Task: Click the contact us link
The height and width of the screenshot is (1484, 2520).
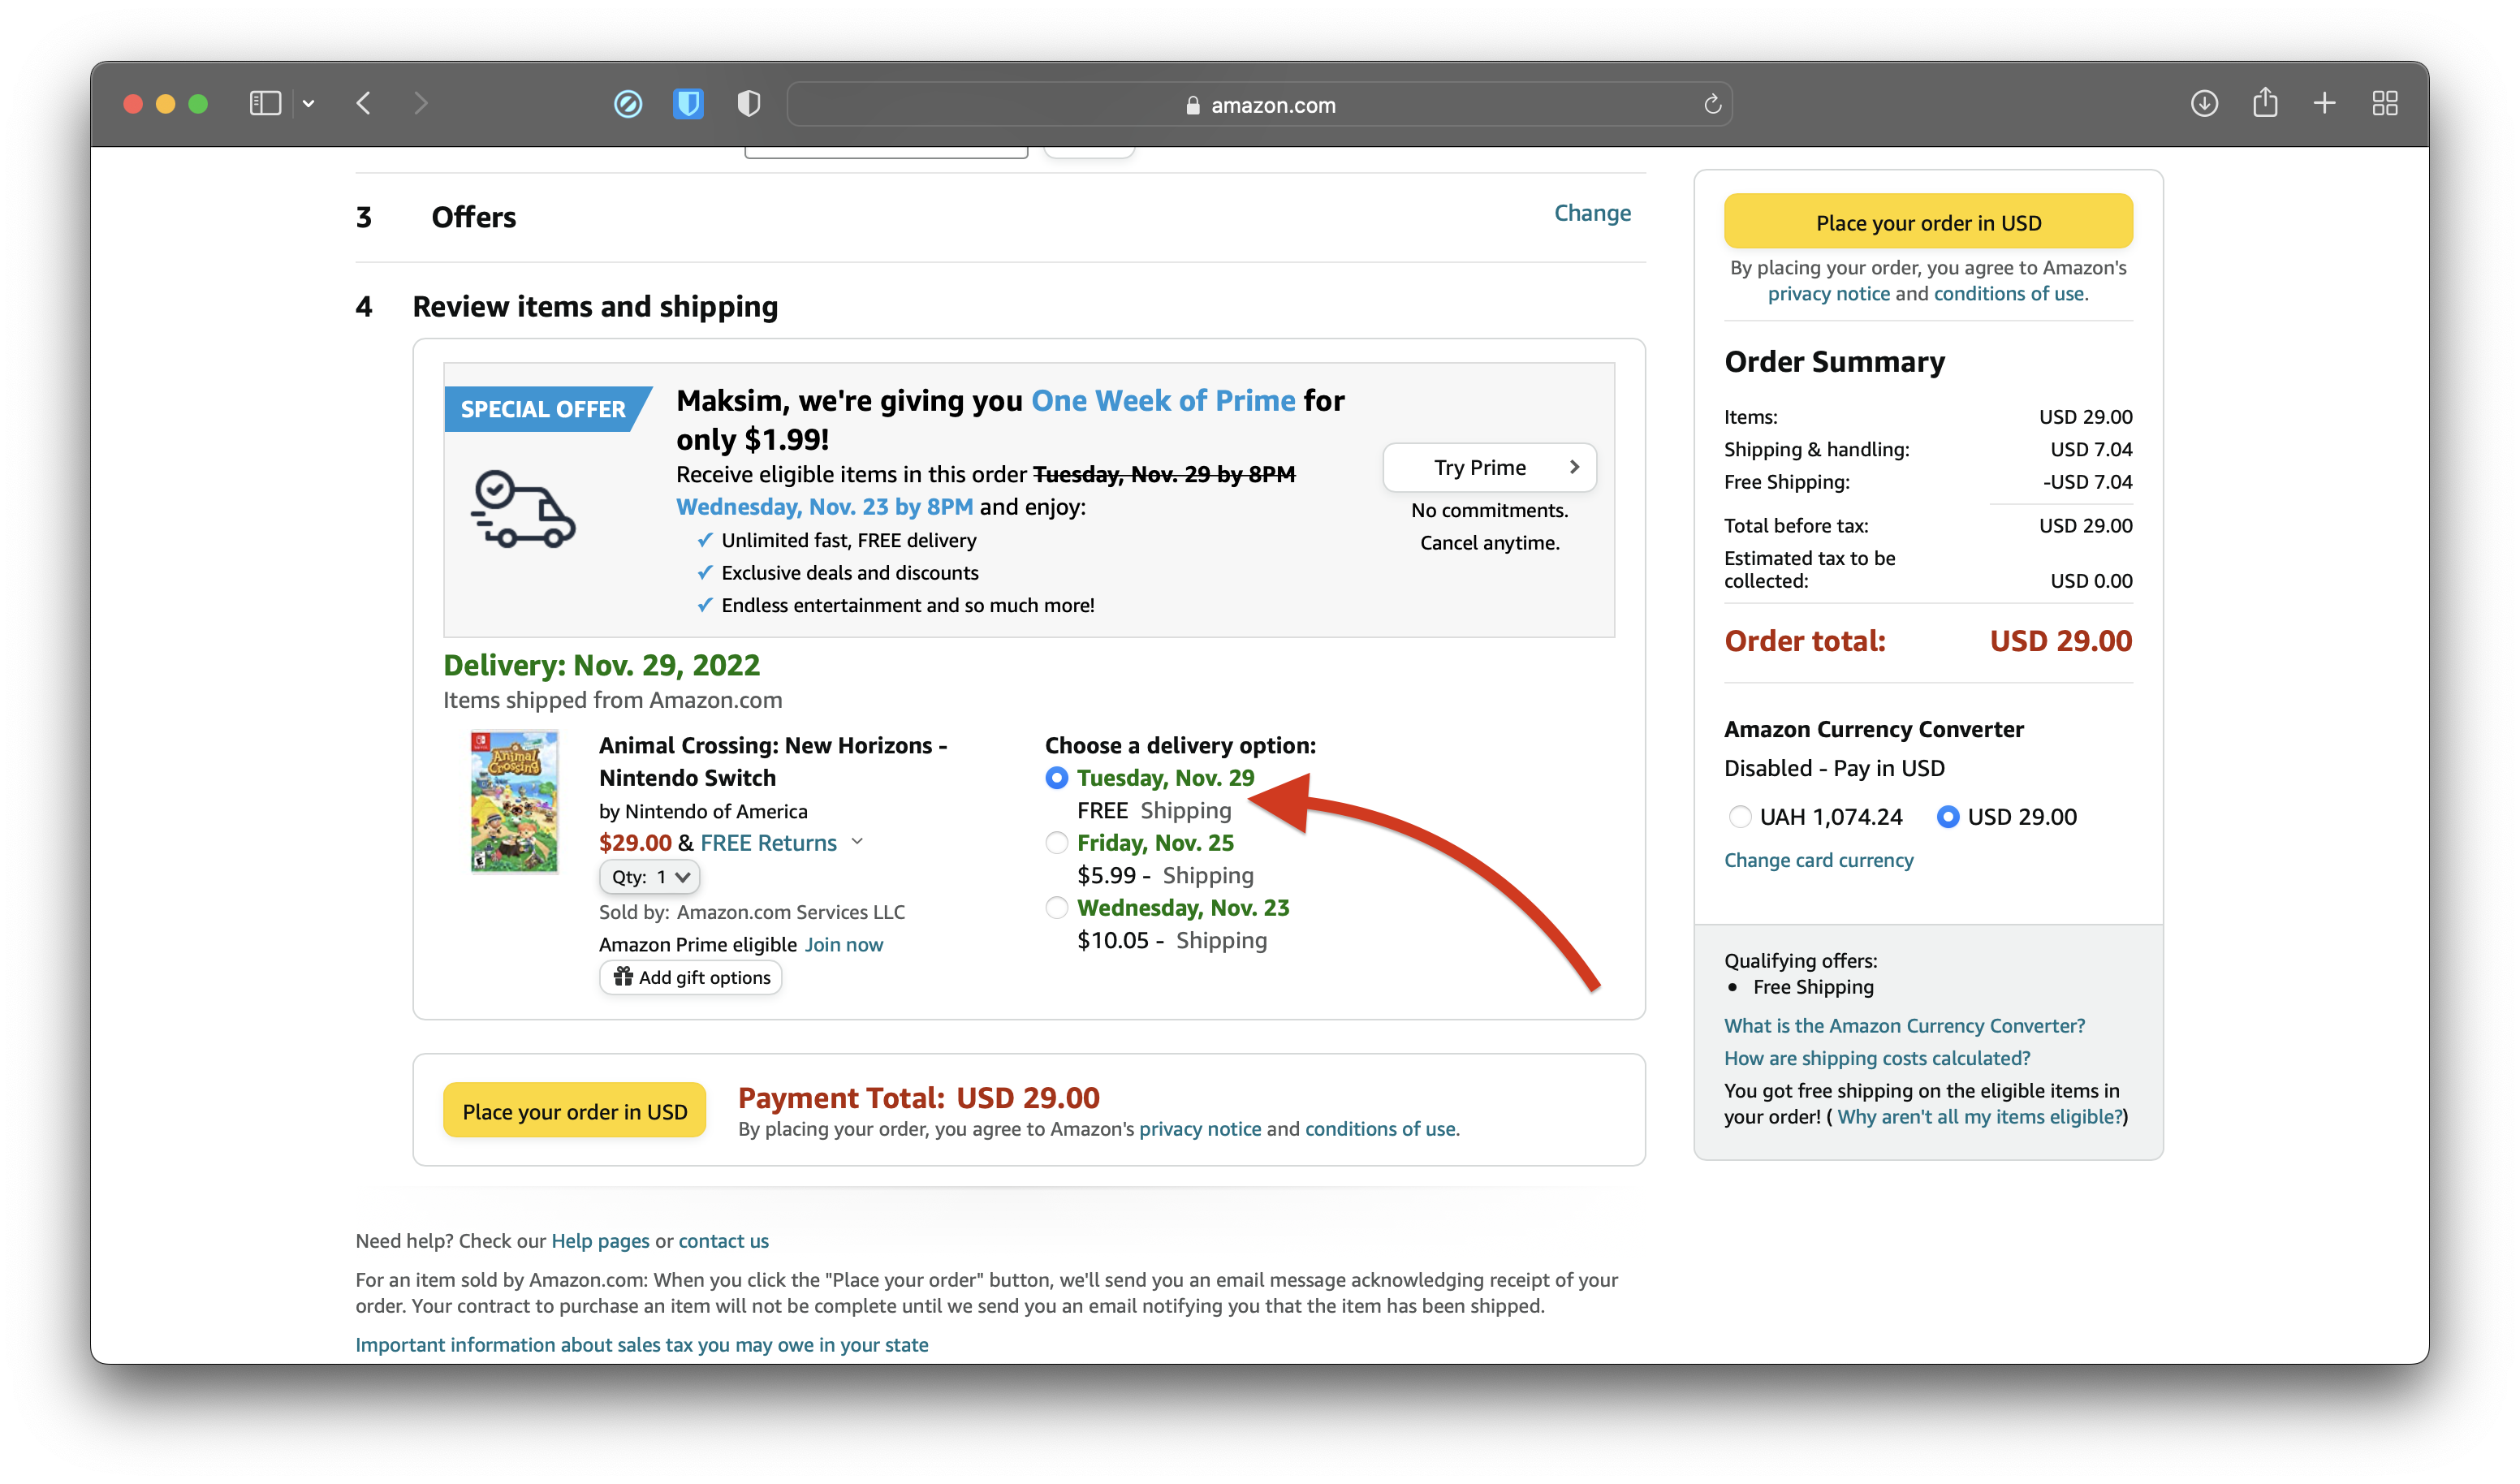Action: tap(724, 1241)
